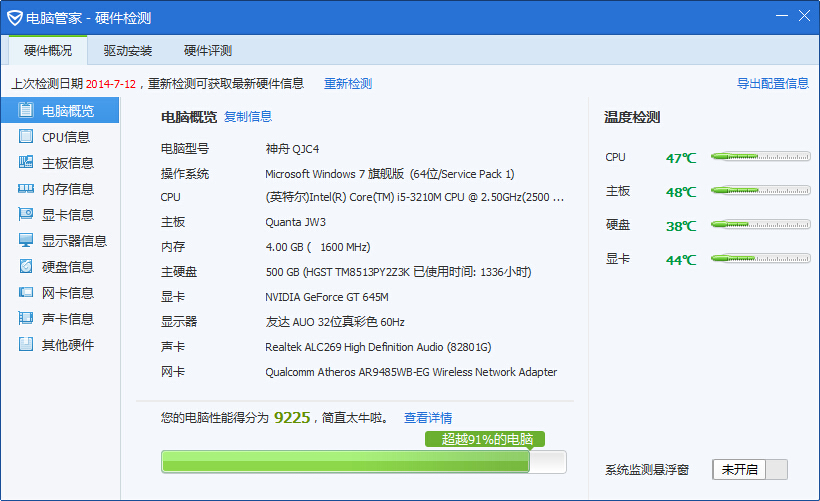Open the 其他硬件 icon entry

coord(26,344)
